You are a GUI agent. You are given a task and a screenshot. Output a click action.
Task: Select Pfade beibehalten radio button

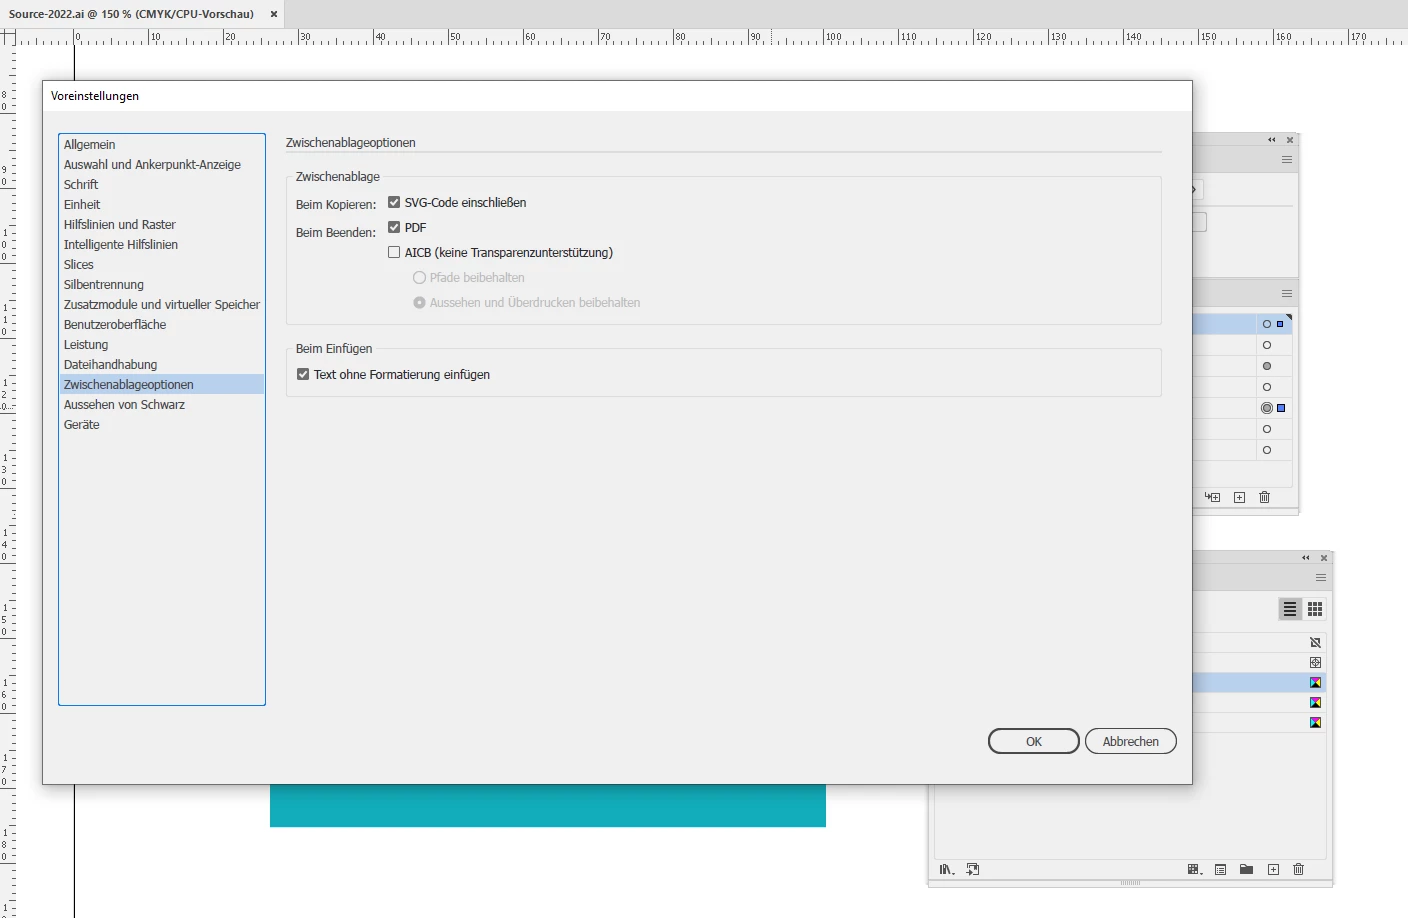pos(419,277)
